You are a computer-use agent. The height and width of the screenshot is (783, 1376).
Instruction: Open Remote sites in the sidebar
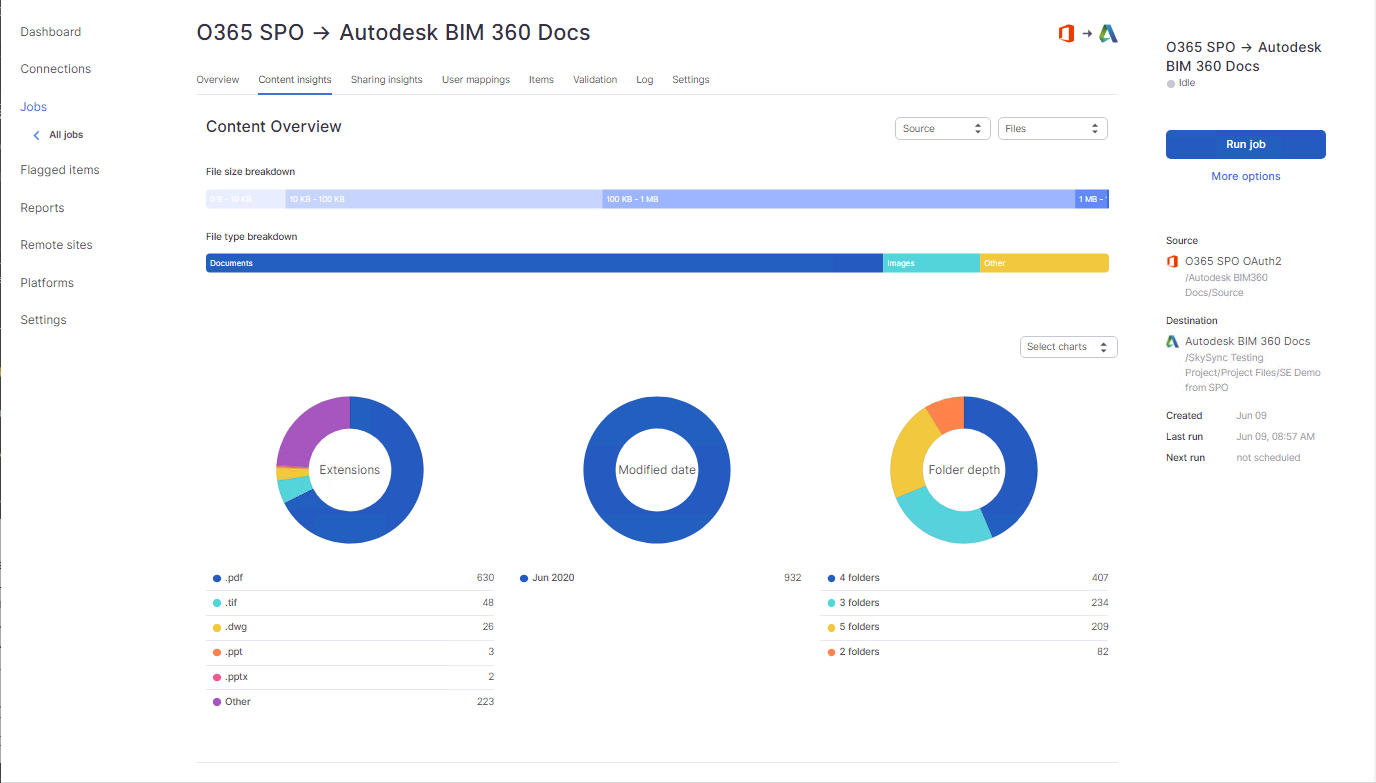[57, 245]
